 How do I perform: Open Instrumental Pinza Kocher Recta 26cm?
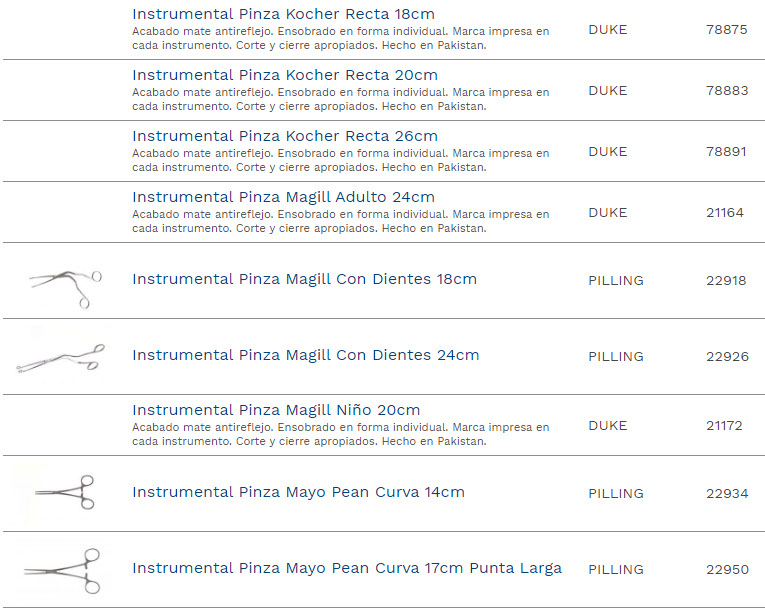pos(285,136)
